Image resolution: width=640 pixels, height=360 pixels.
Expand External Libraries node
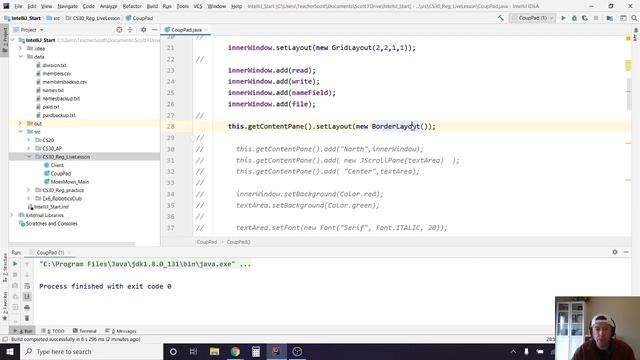(13, 215)
